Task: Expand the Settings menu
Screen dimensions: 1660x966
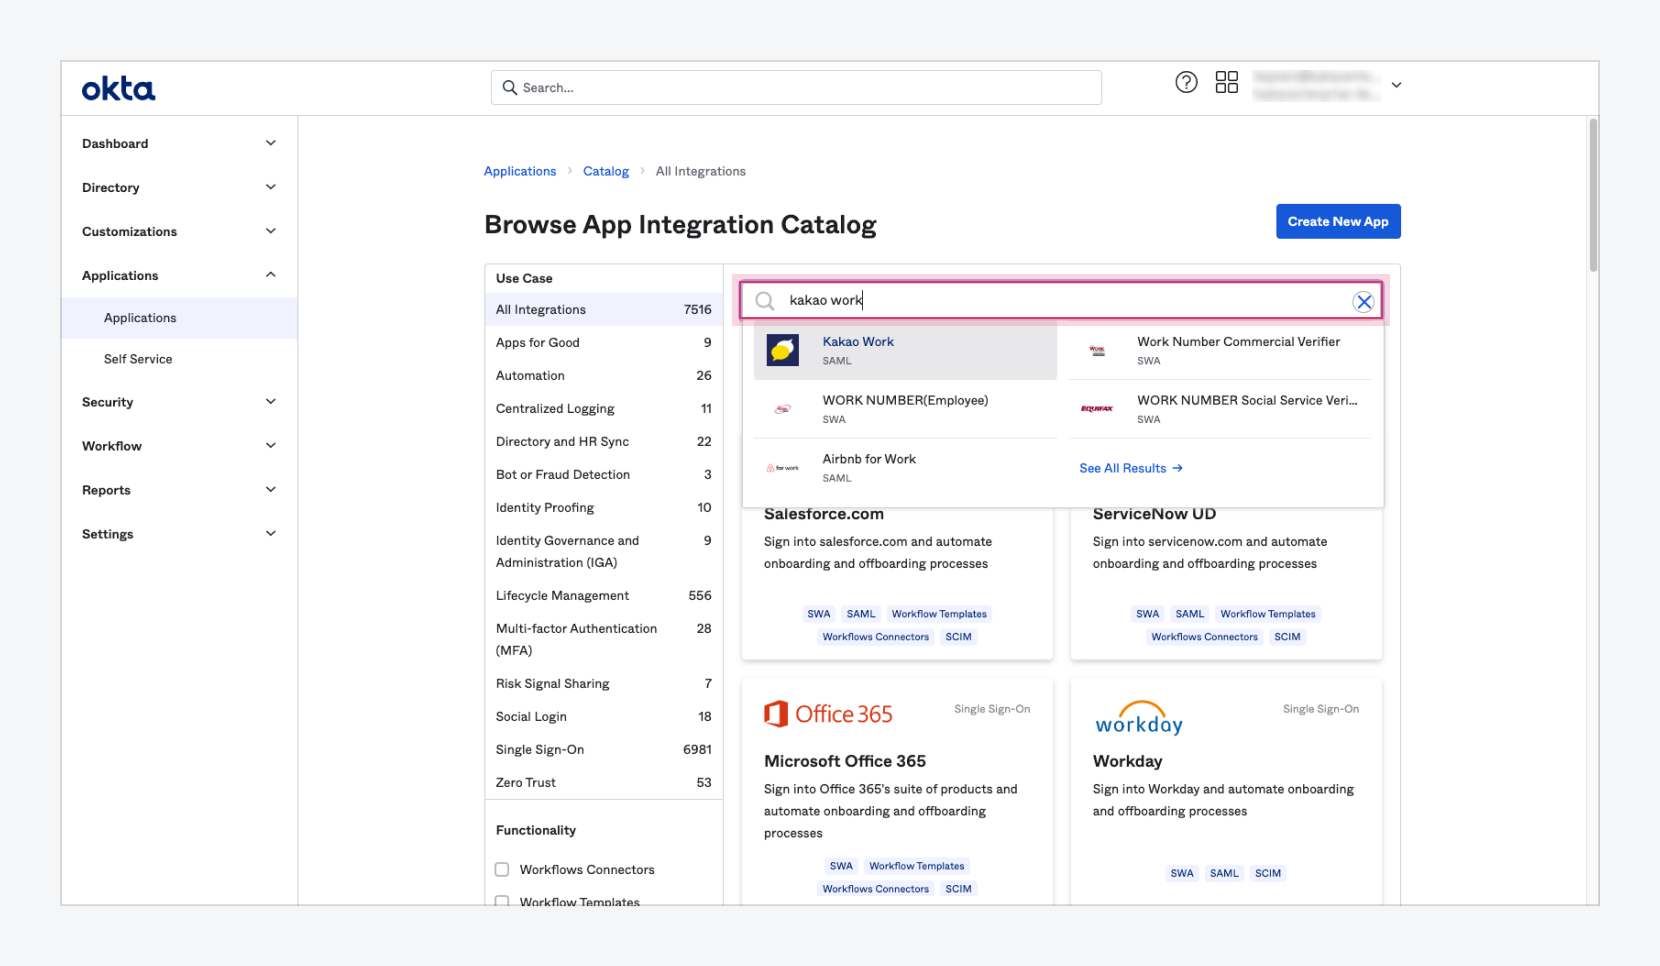Action: pos(179,534)
